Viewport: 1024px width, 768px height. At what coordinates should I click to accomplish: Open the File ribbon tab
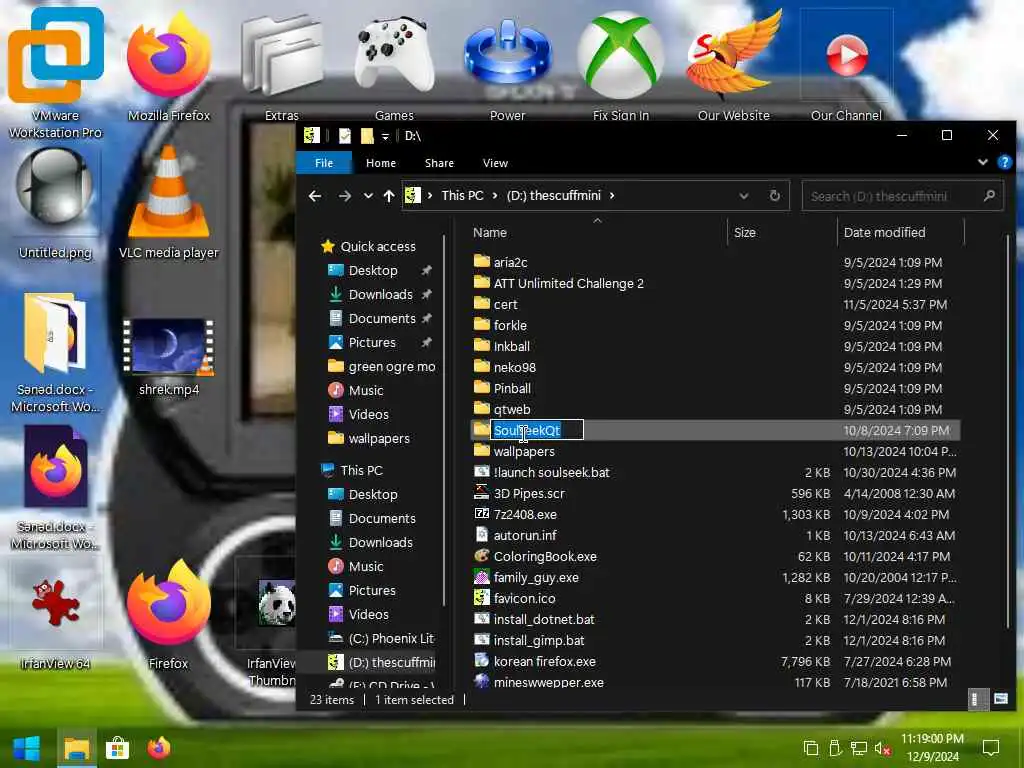coord(324,163)
